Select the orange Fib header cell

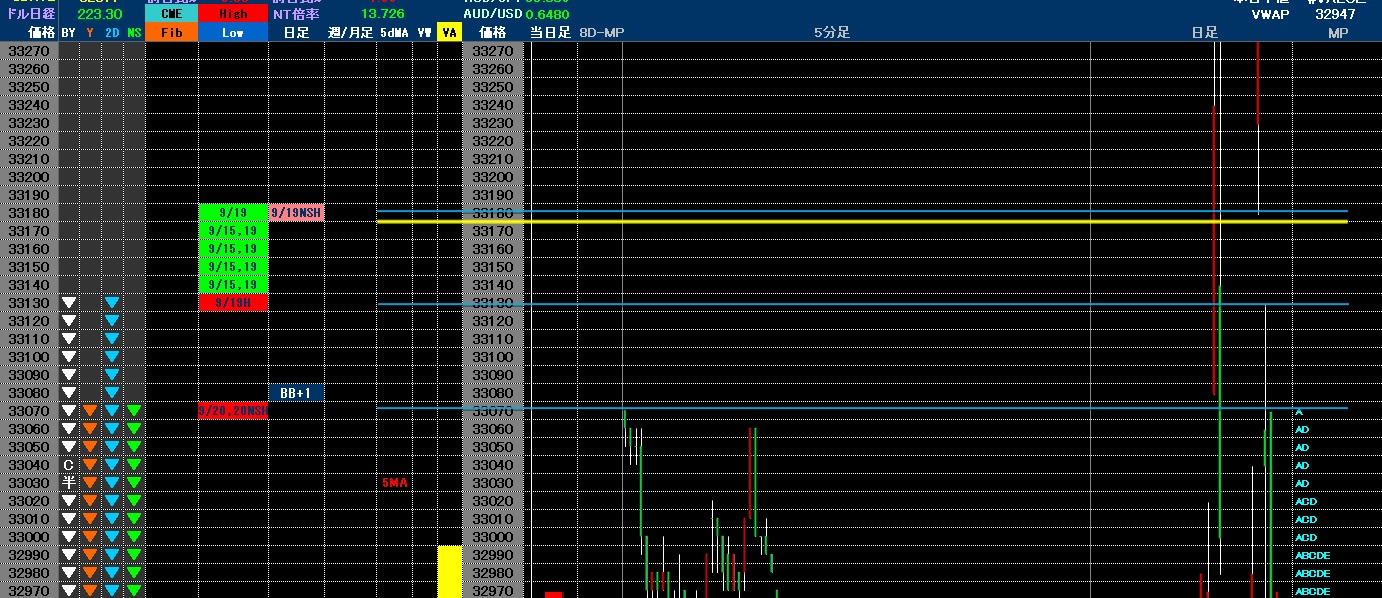pos(171,32)
